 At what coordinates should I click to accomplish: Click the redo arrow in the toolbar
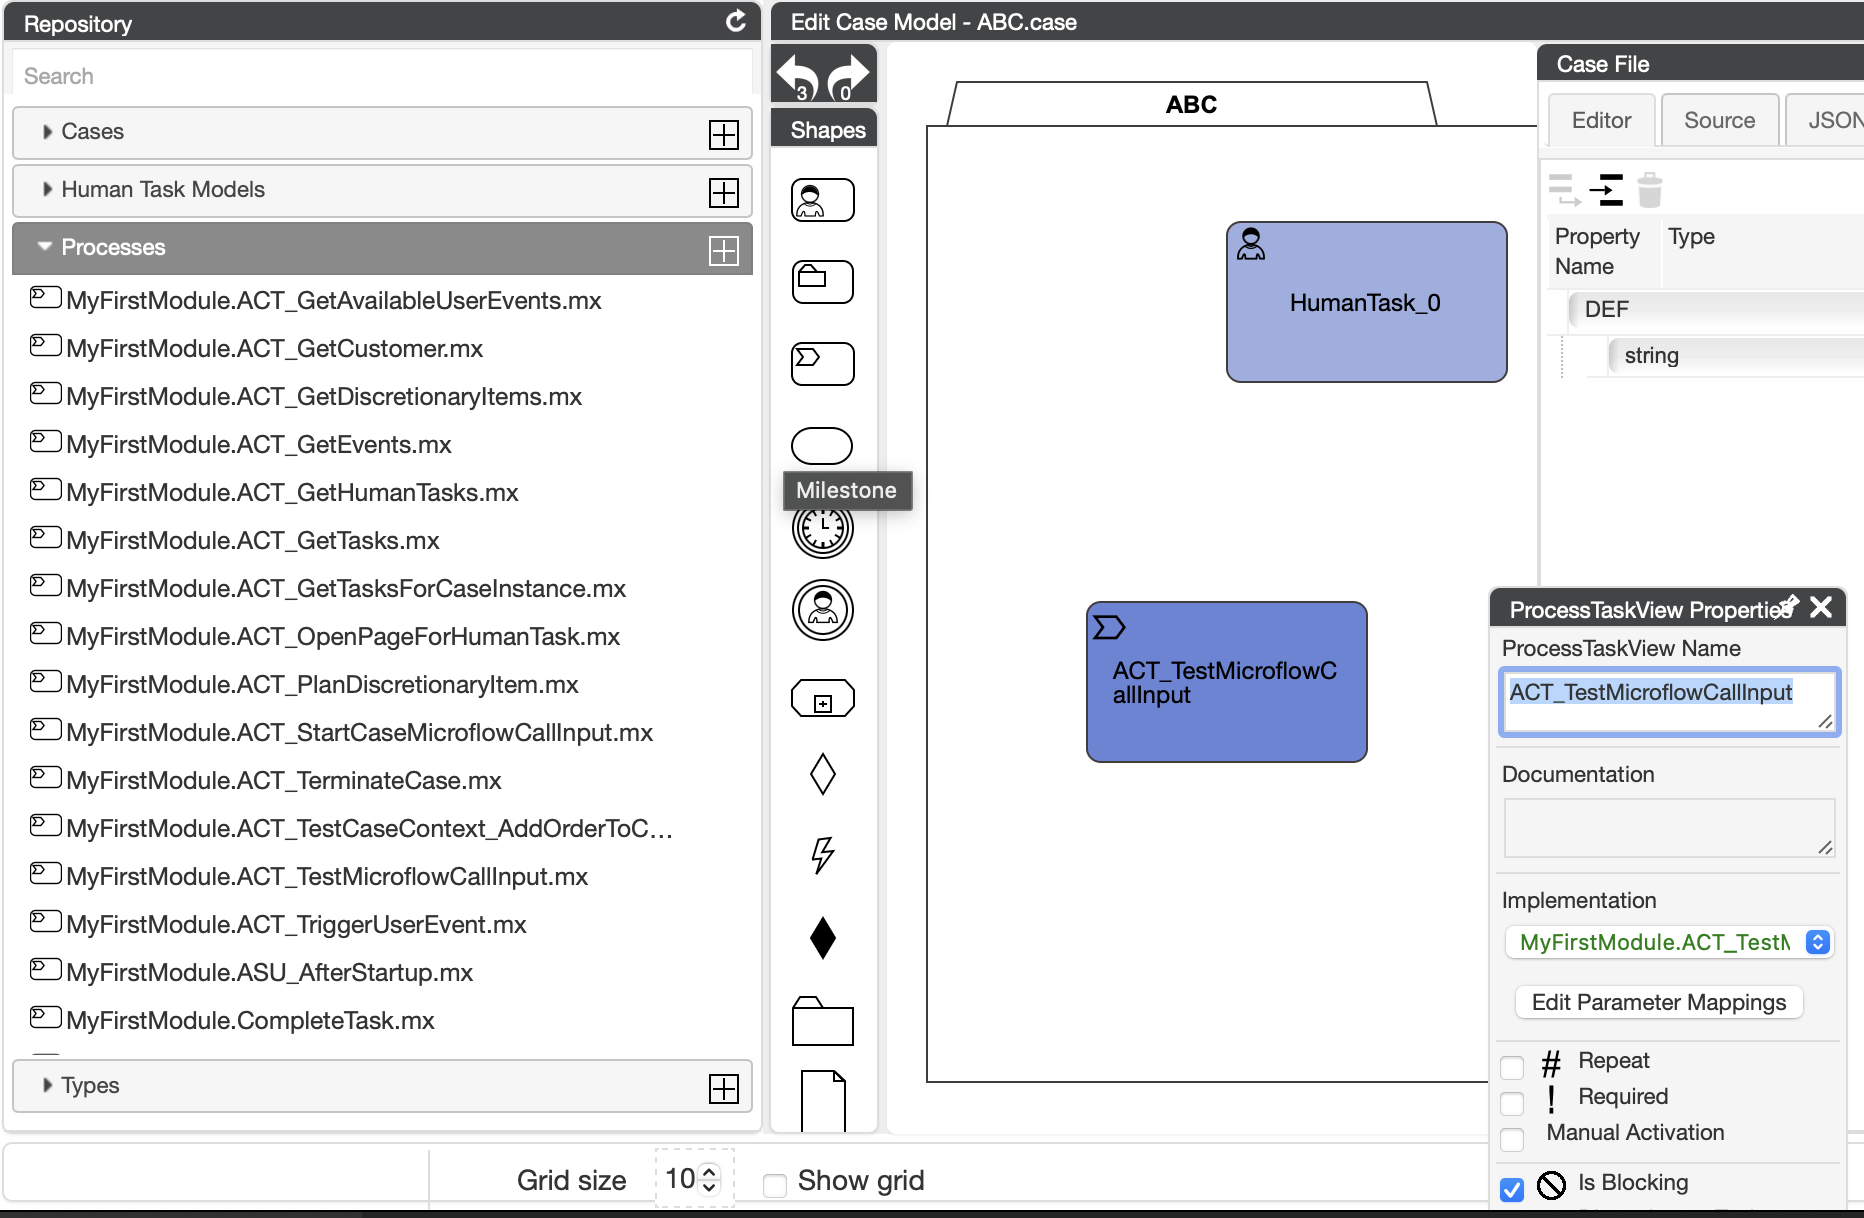tap(849, 76)
